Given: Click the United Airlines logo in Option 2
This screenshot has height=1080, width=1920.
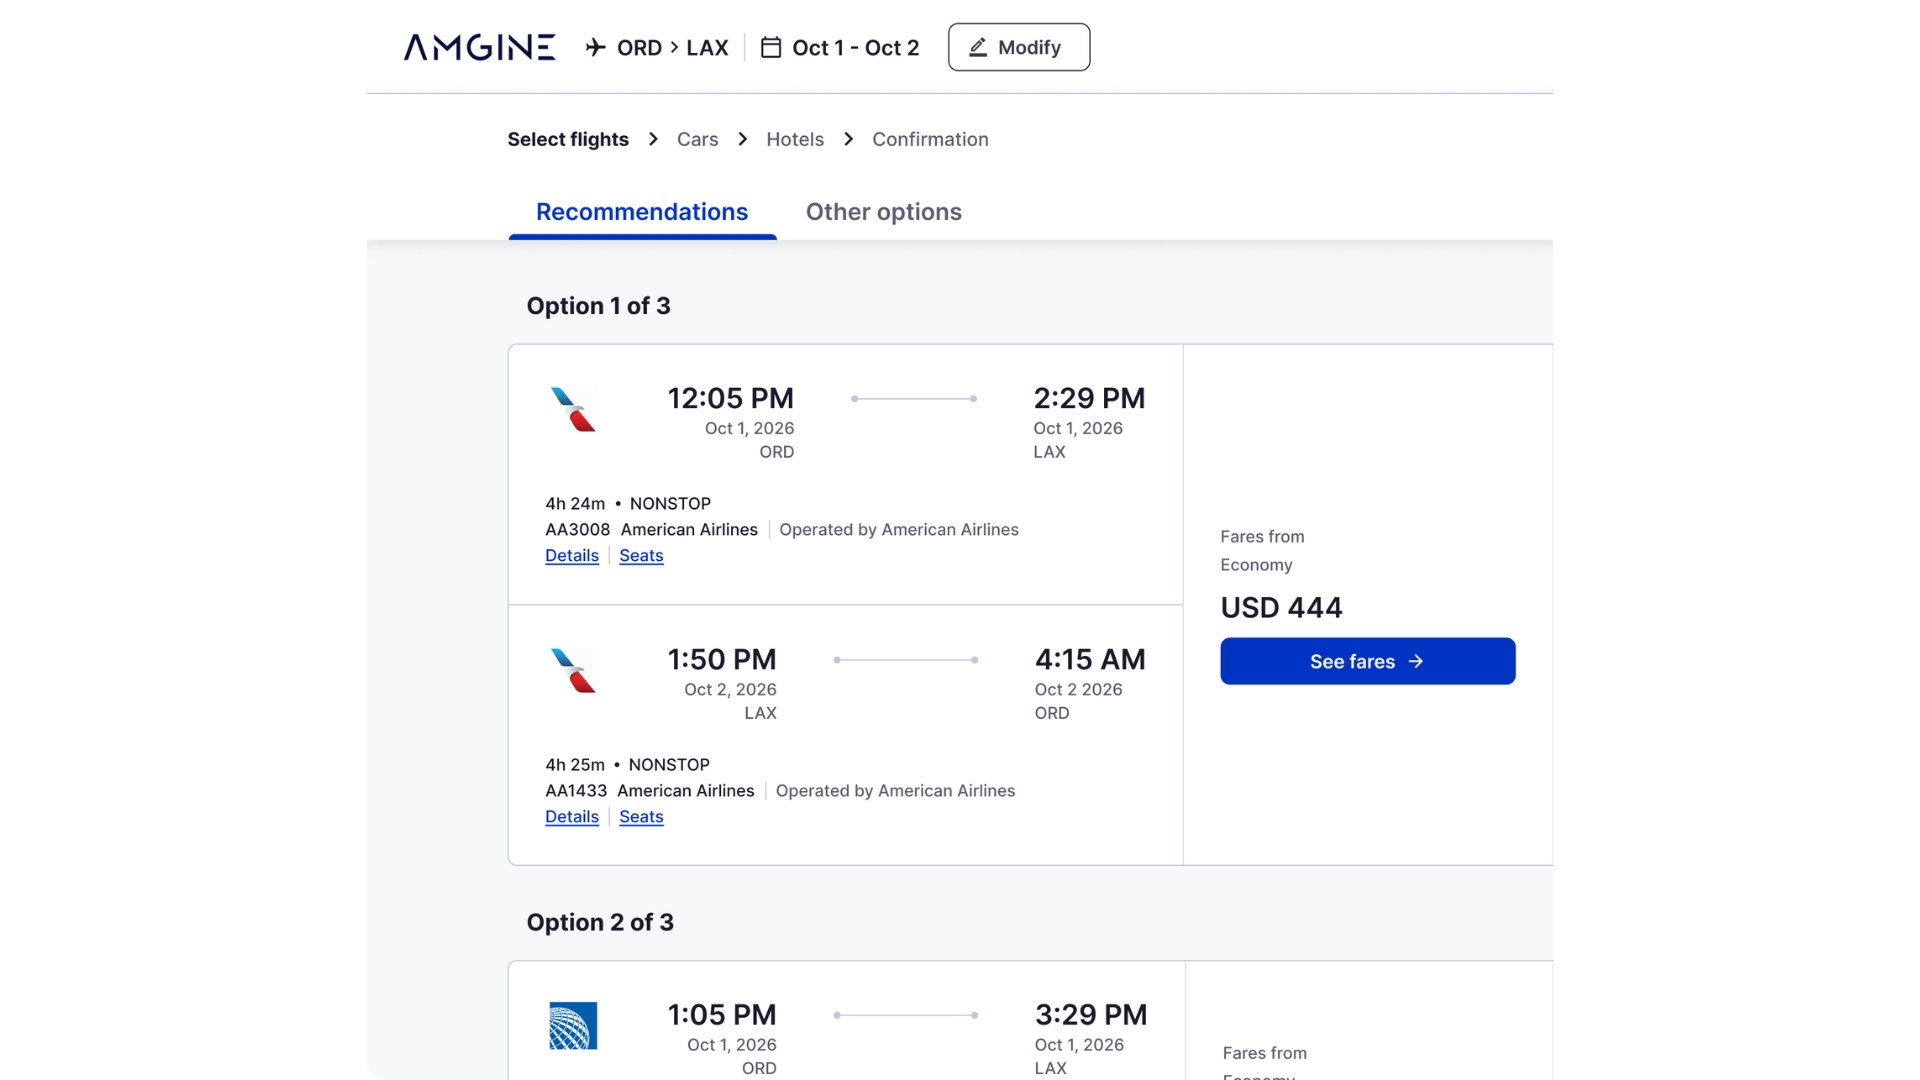Looking at the screenshot, I should point(573,1025).
